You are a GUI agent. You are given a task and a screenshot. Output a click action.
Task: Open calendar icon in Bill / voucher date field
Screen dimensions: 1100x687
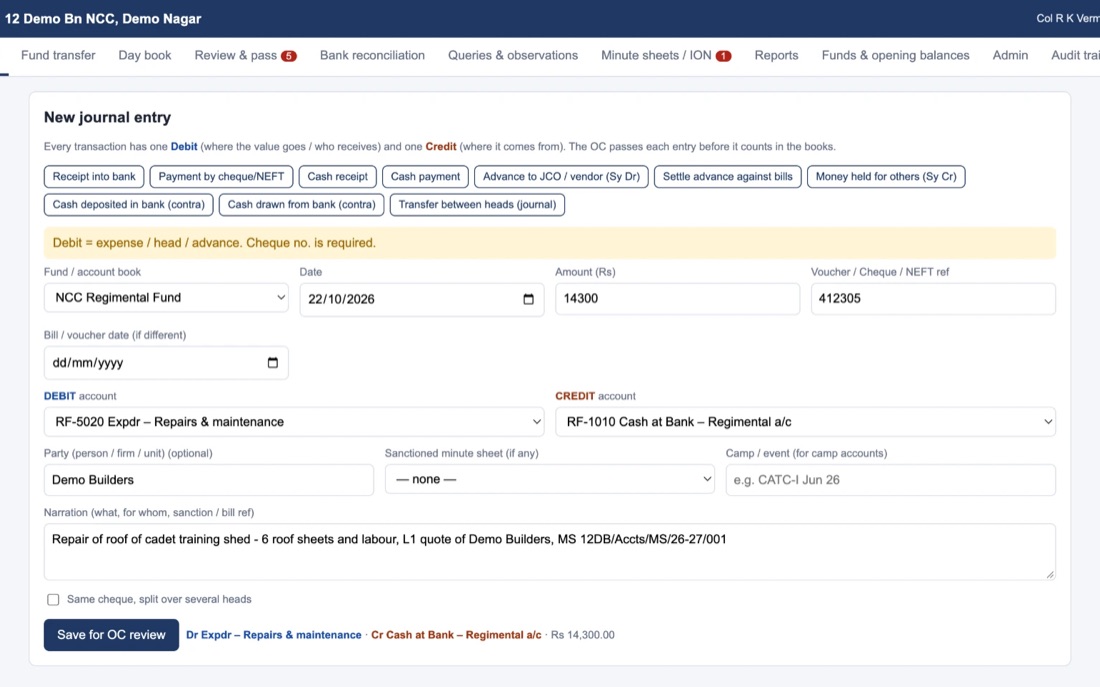pos(273,363)
